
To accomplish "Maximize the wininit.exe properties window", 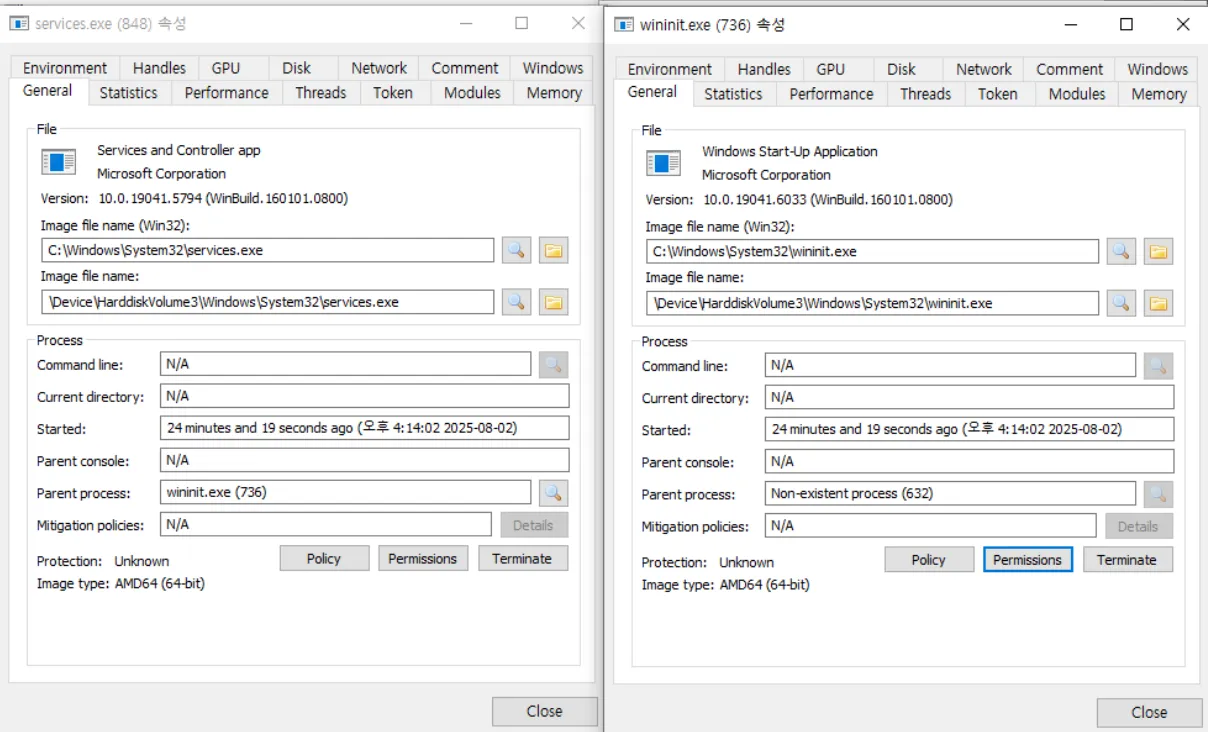I will pos(1127,25).
